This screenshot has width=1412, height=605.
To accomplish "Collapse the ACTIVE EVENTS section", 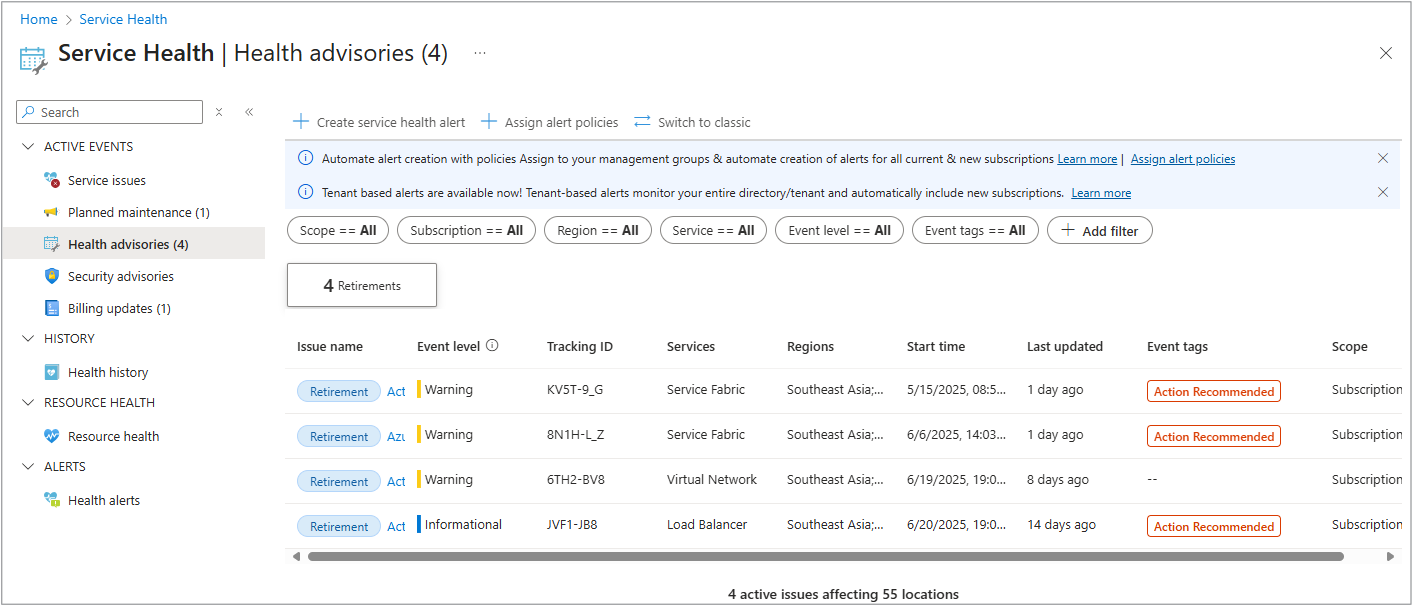I will point(28,147).
